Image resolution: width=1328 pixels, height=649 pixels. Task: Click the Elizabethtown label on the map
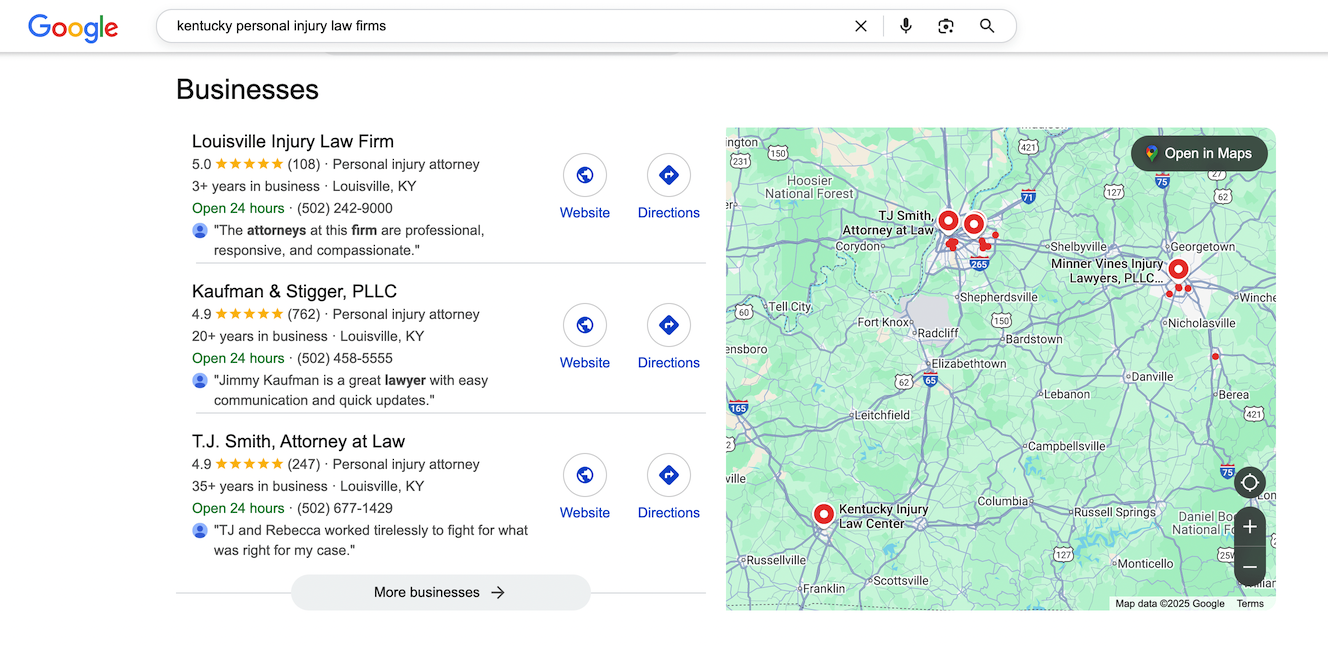tap(969, 364)
